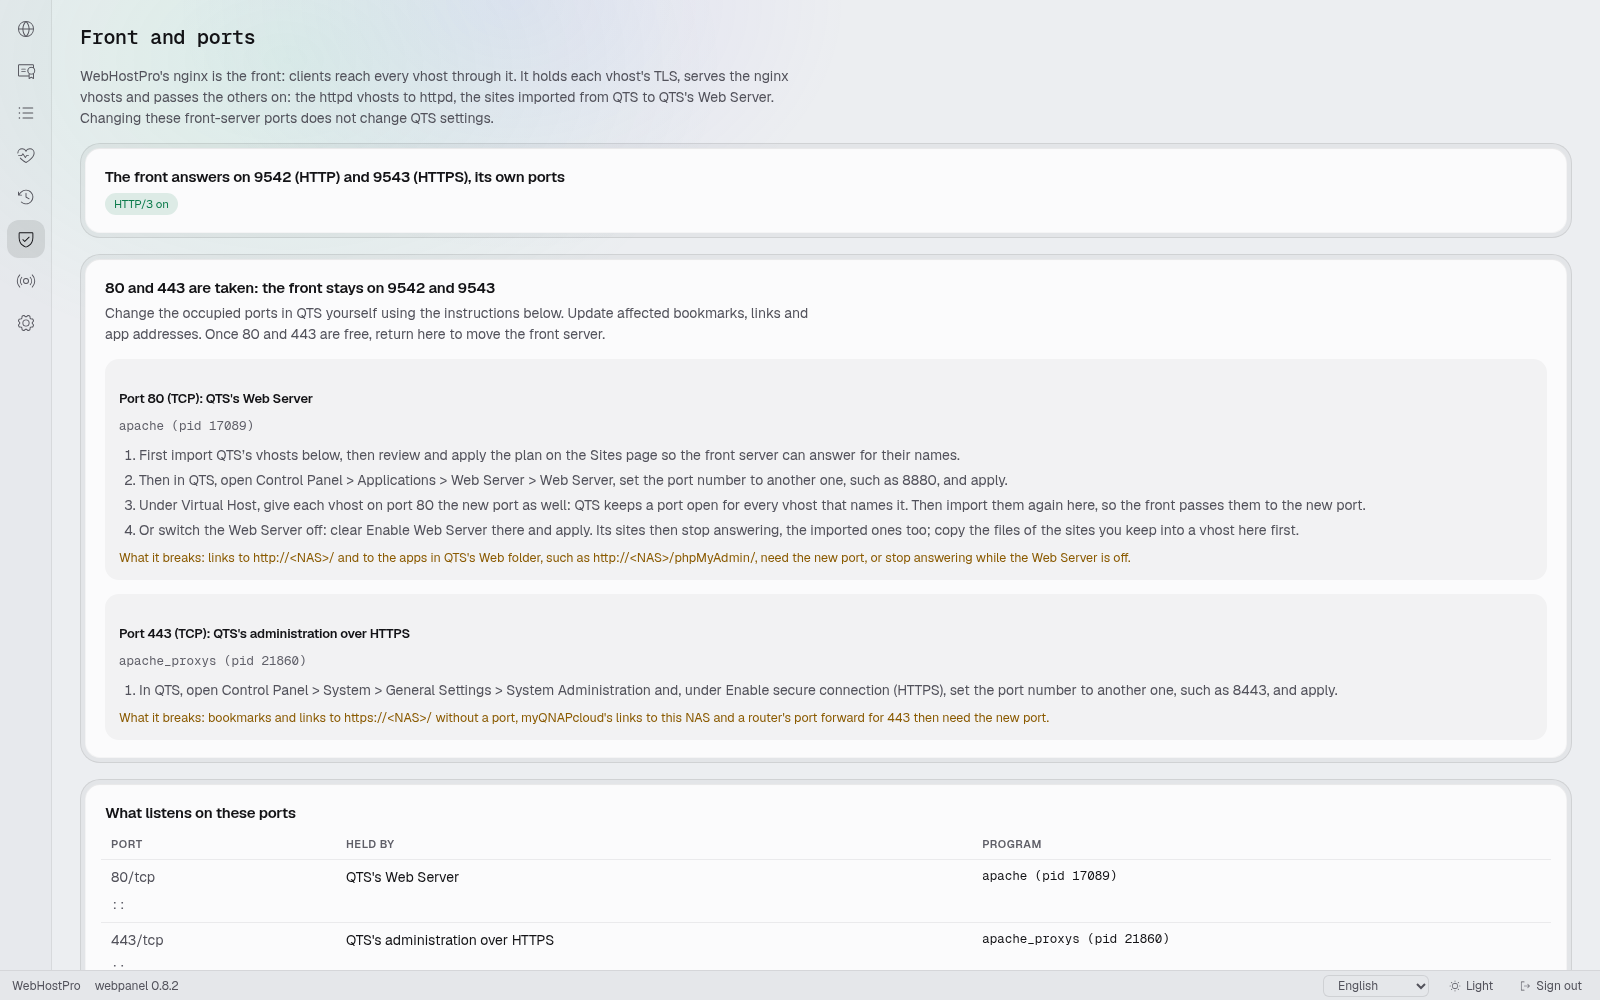This screenshot has height=1000, width=1600.
Task: Open the certificate icon in sidebar
Action: [x=26, y=71]
